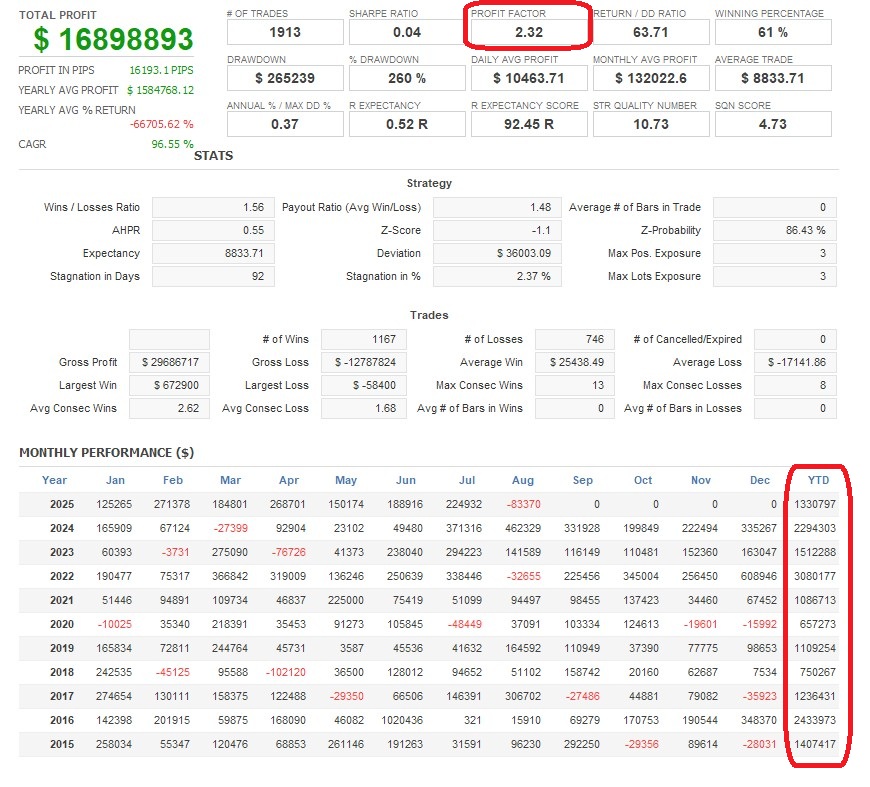The height and width of the screenshot is (787, 870).
Task: Click the Largest Win value $ 672900
Action: coord(169,385)
